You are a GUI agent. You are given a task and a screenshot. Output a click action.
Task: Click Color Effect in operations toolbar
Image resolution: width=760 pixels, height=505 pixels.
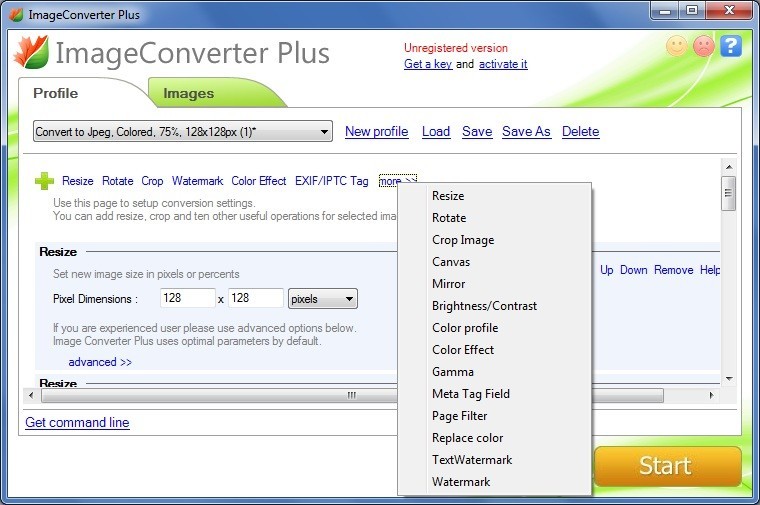[x=259, y=181]
